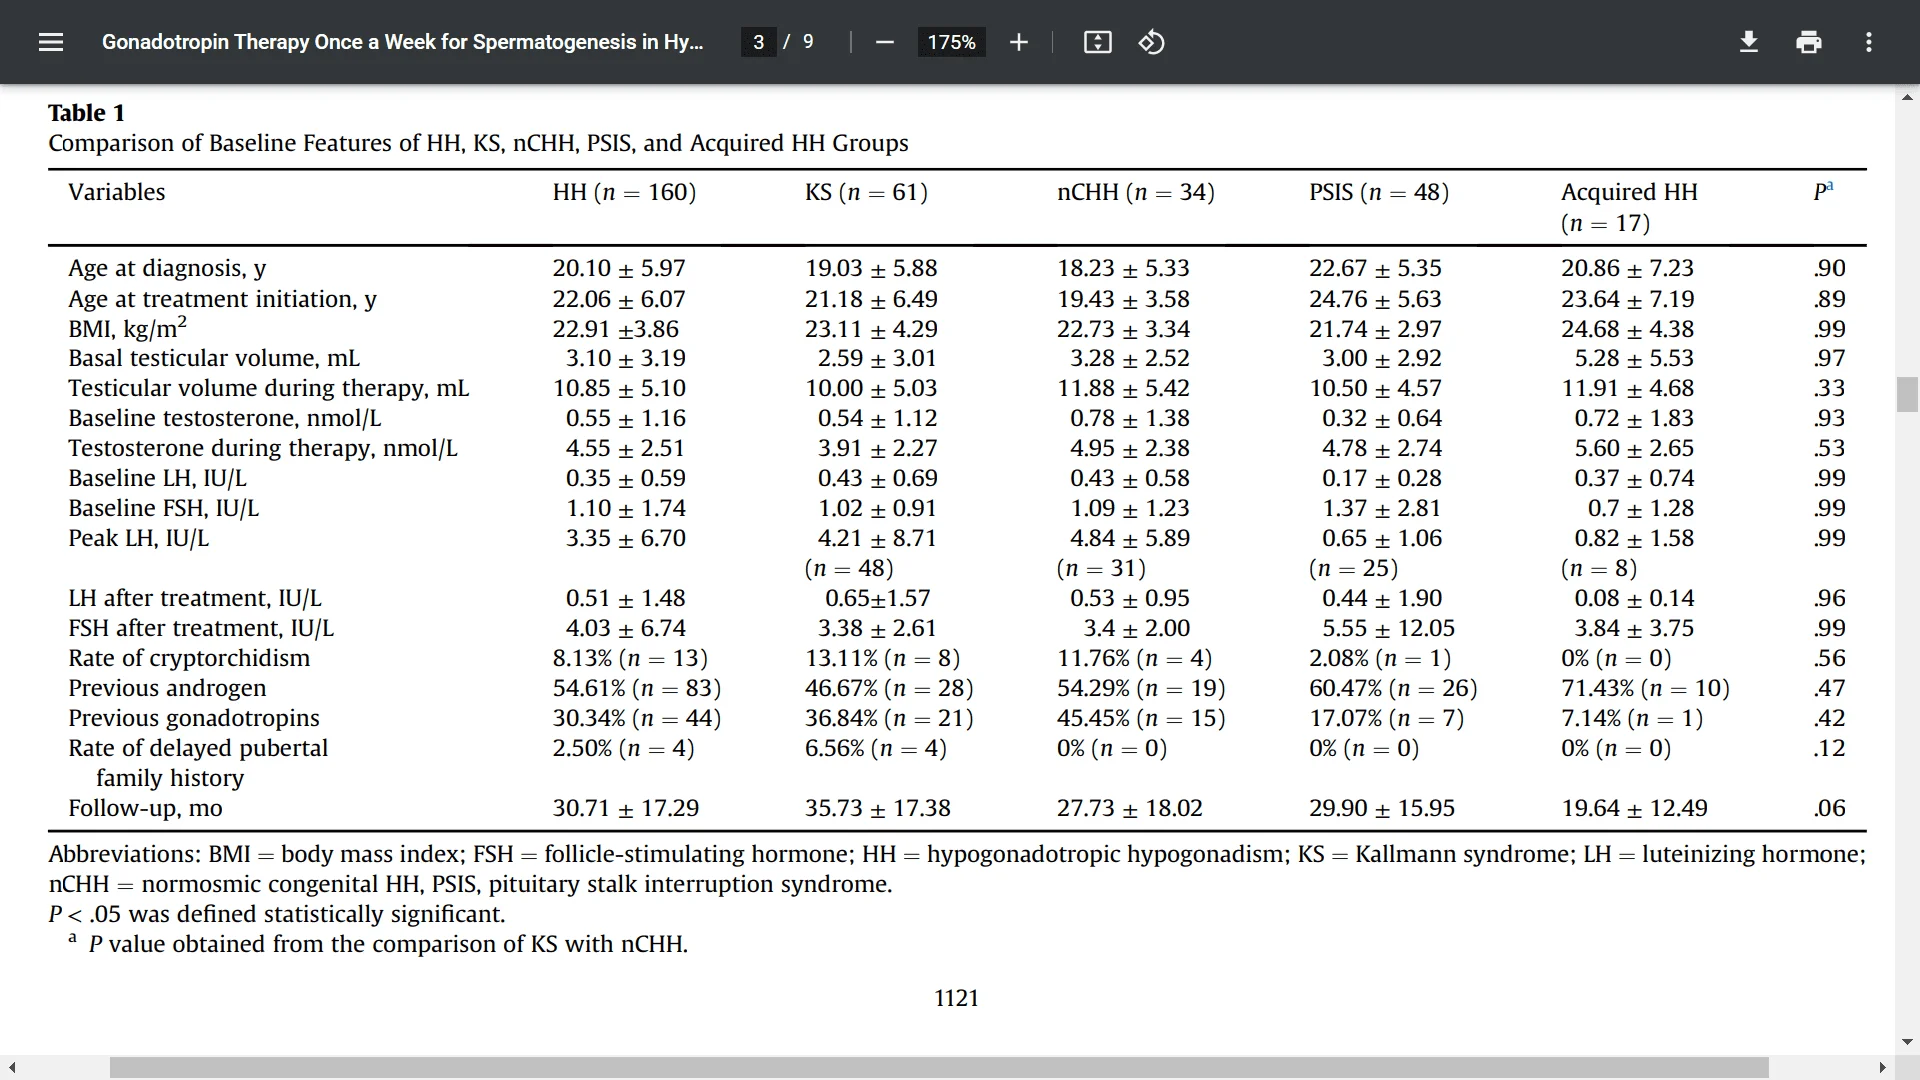Click 'LH after treatment, IU/L' label

(195, 598)
